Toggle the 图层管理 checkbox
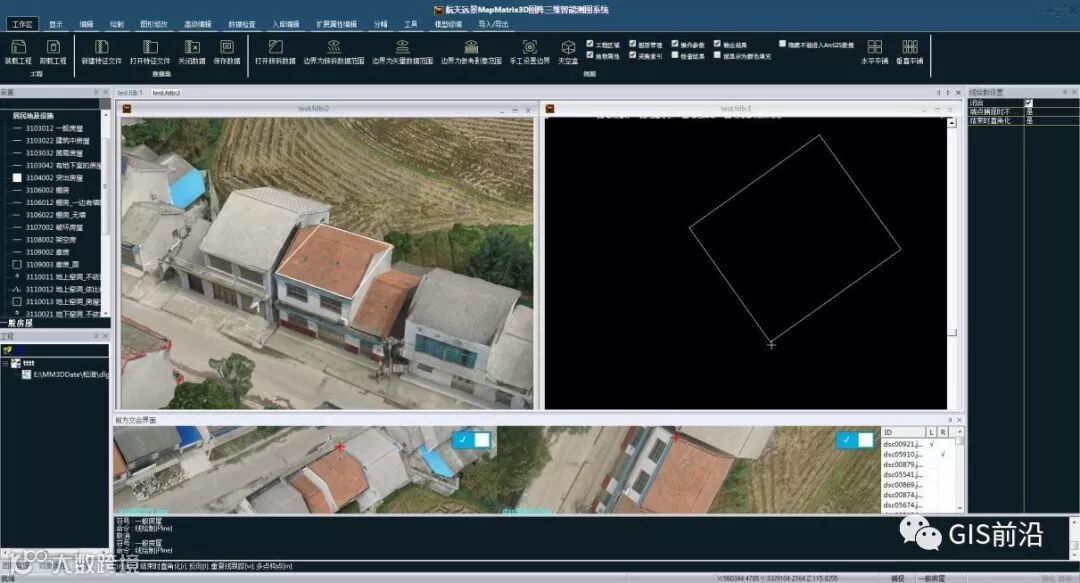Screen dimensions: 1080x583 632,43
